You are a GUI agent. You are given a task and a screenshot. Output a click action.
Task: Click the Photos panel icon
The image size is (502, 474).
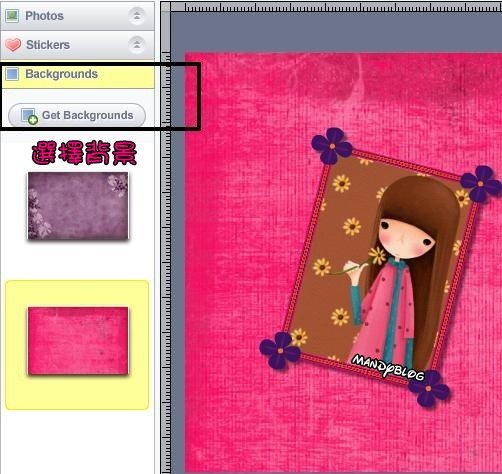12,15
